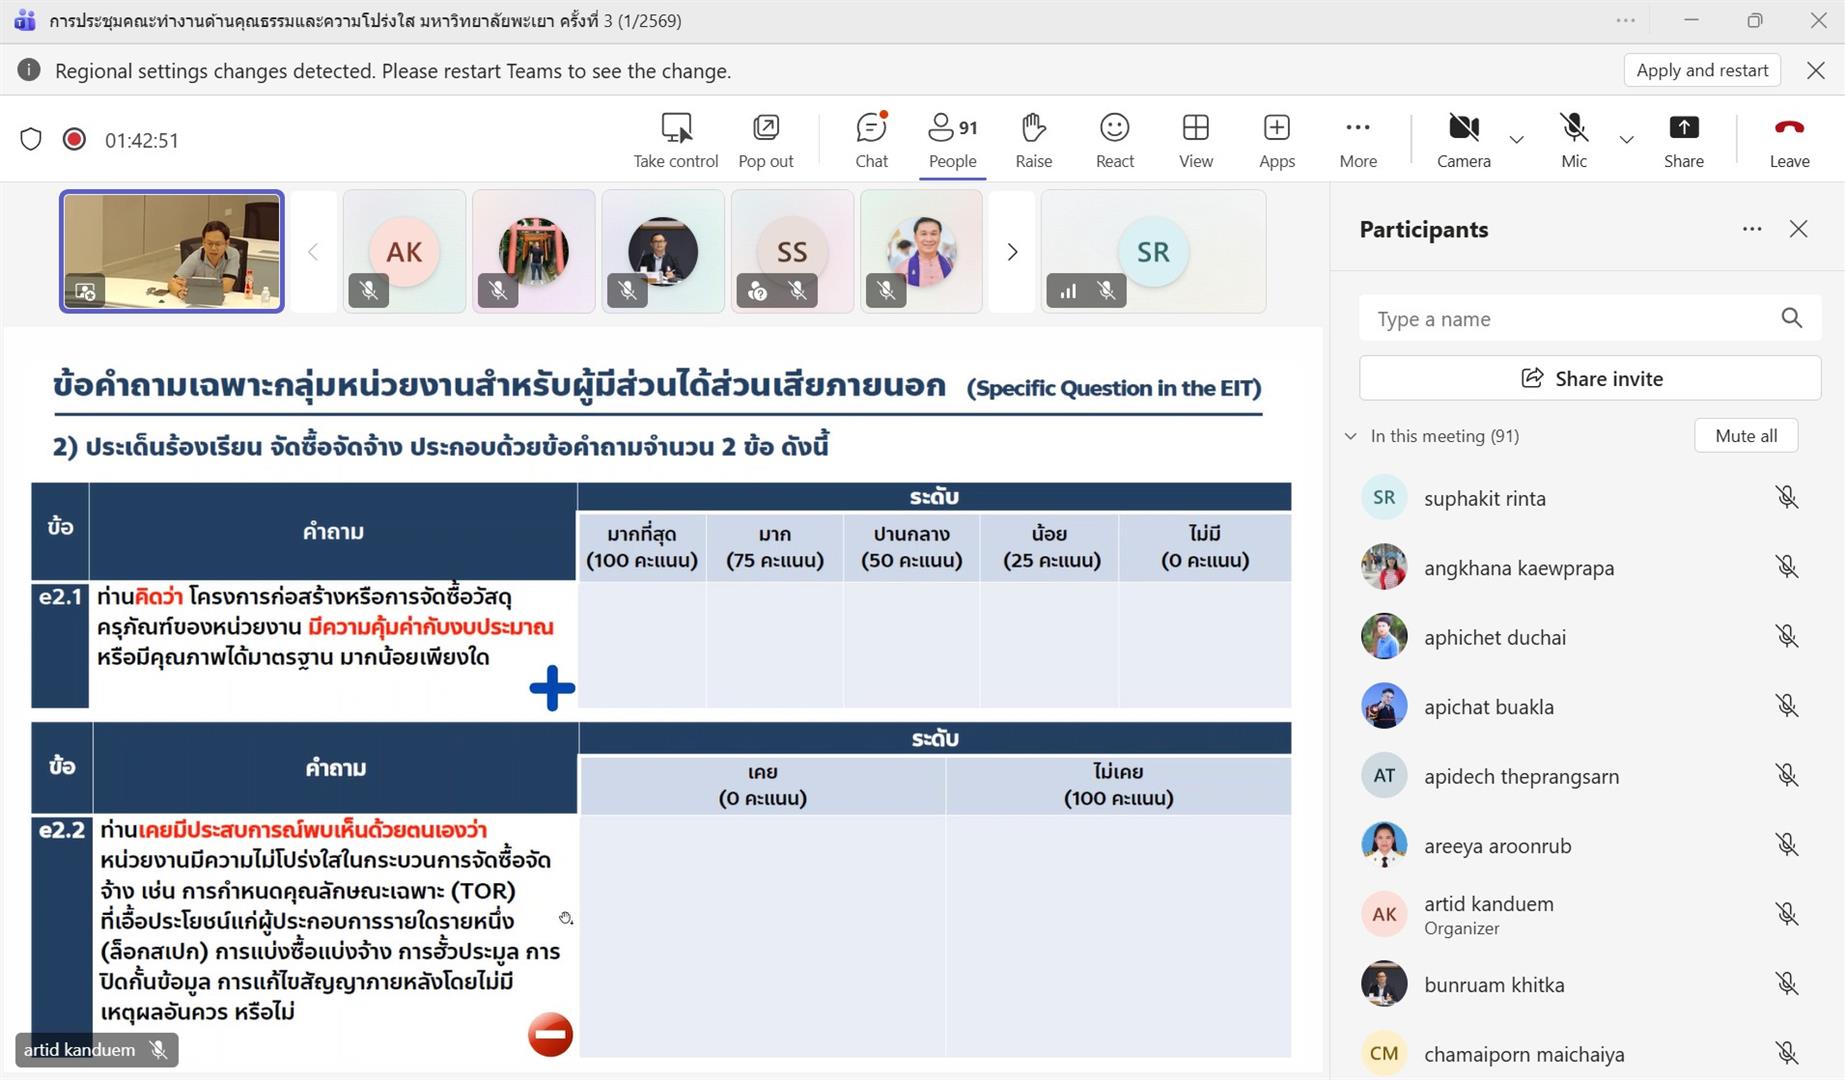Image resolution: width=1845 pixels, height=1080 pixels.
Task: Open the Chat panel
Action: (871, 139)
